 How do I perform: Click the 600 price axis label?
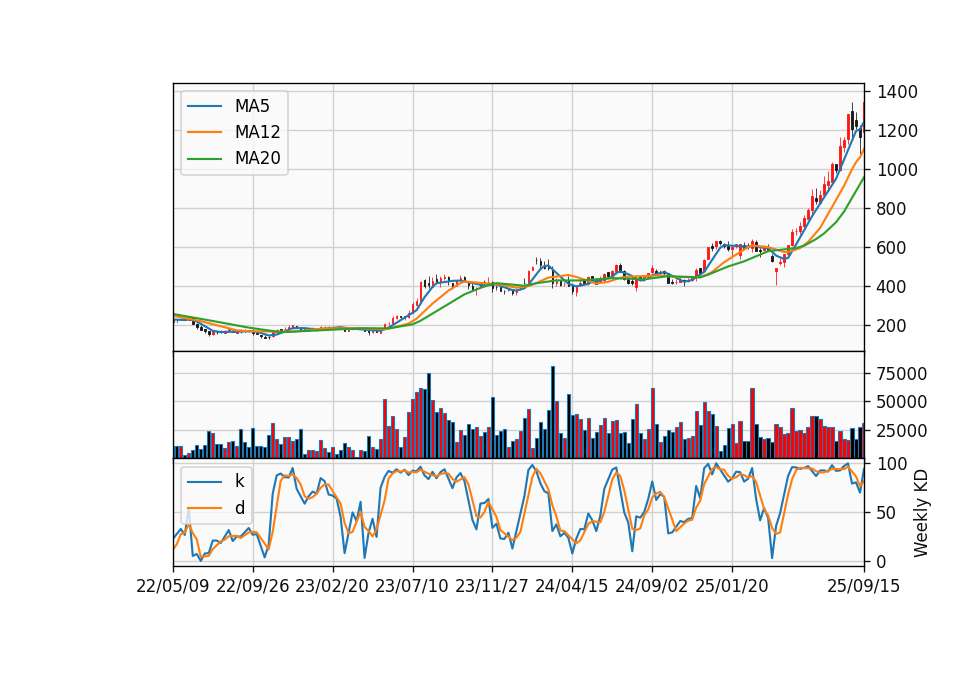pos(892,248)
